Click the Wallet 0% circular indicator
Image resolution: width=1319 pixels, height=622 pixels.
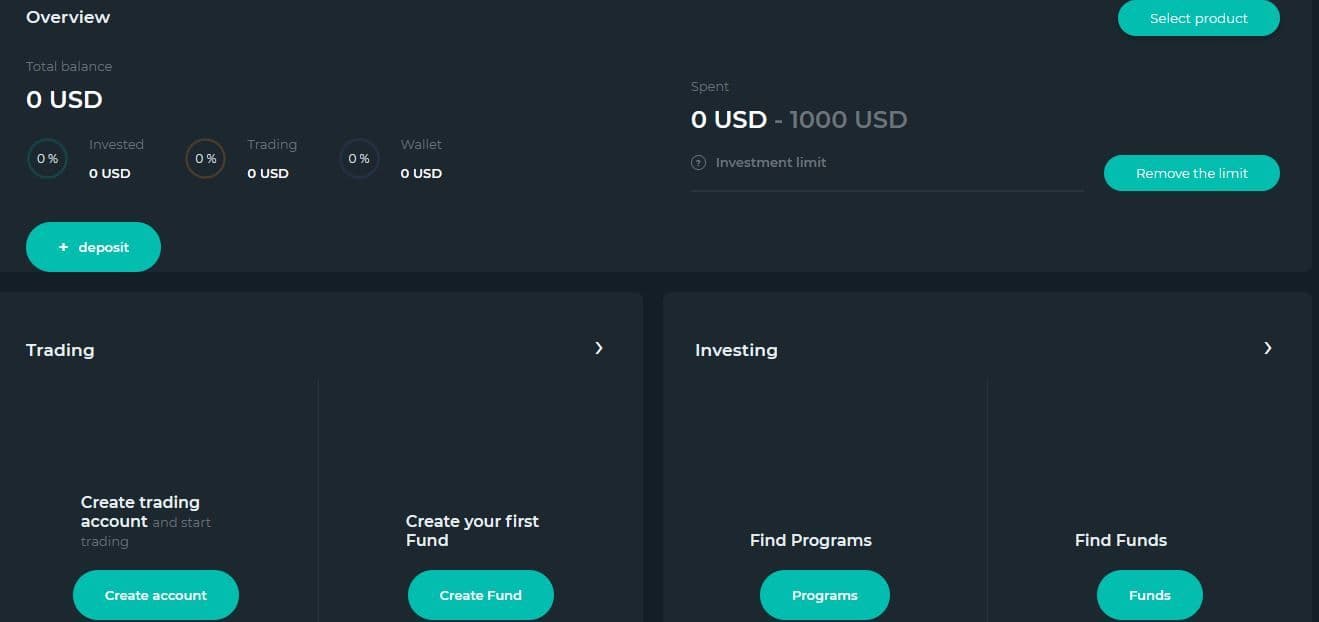click(x=358, y=159)
